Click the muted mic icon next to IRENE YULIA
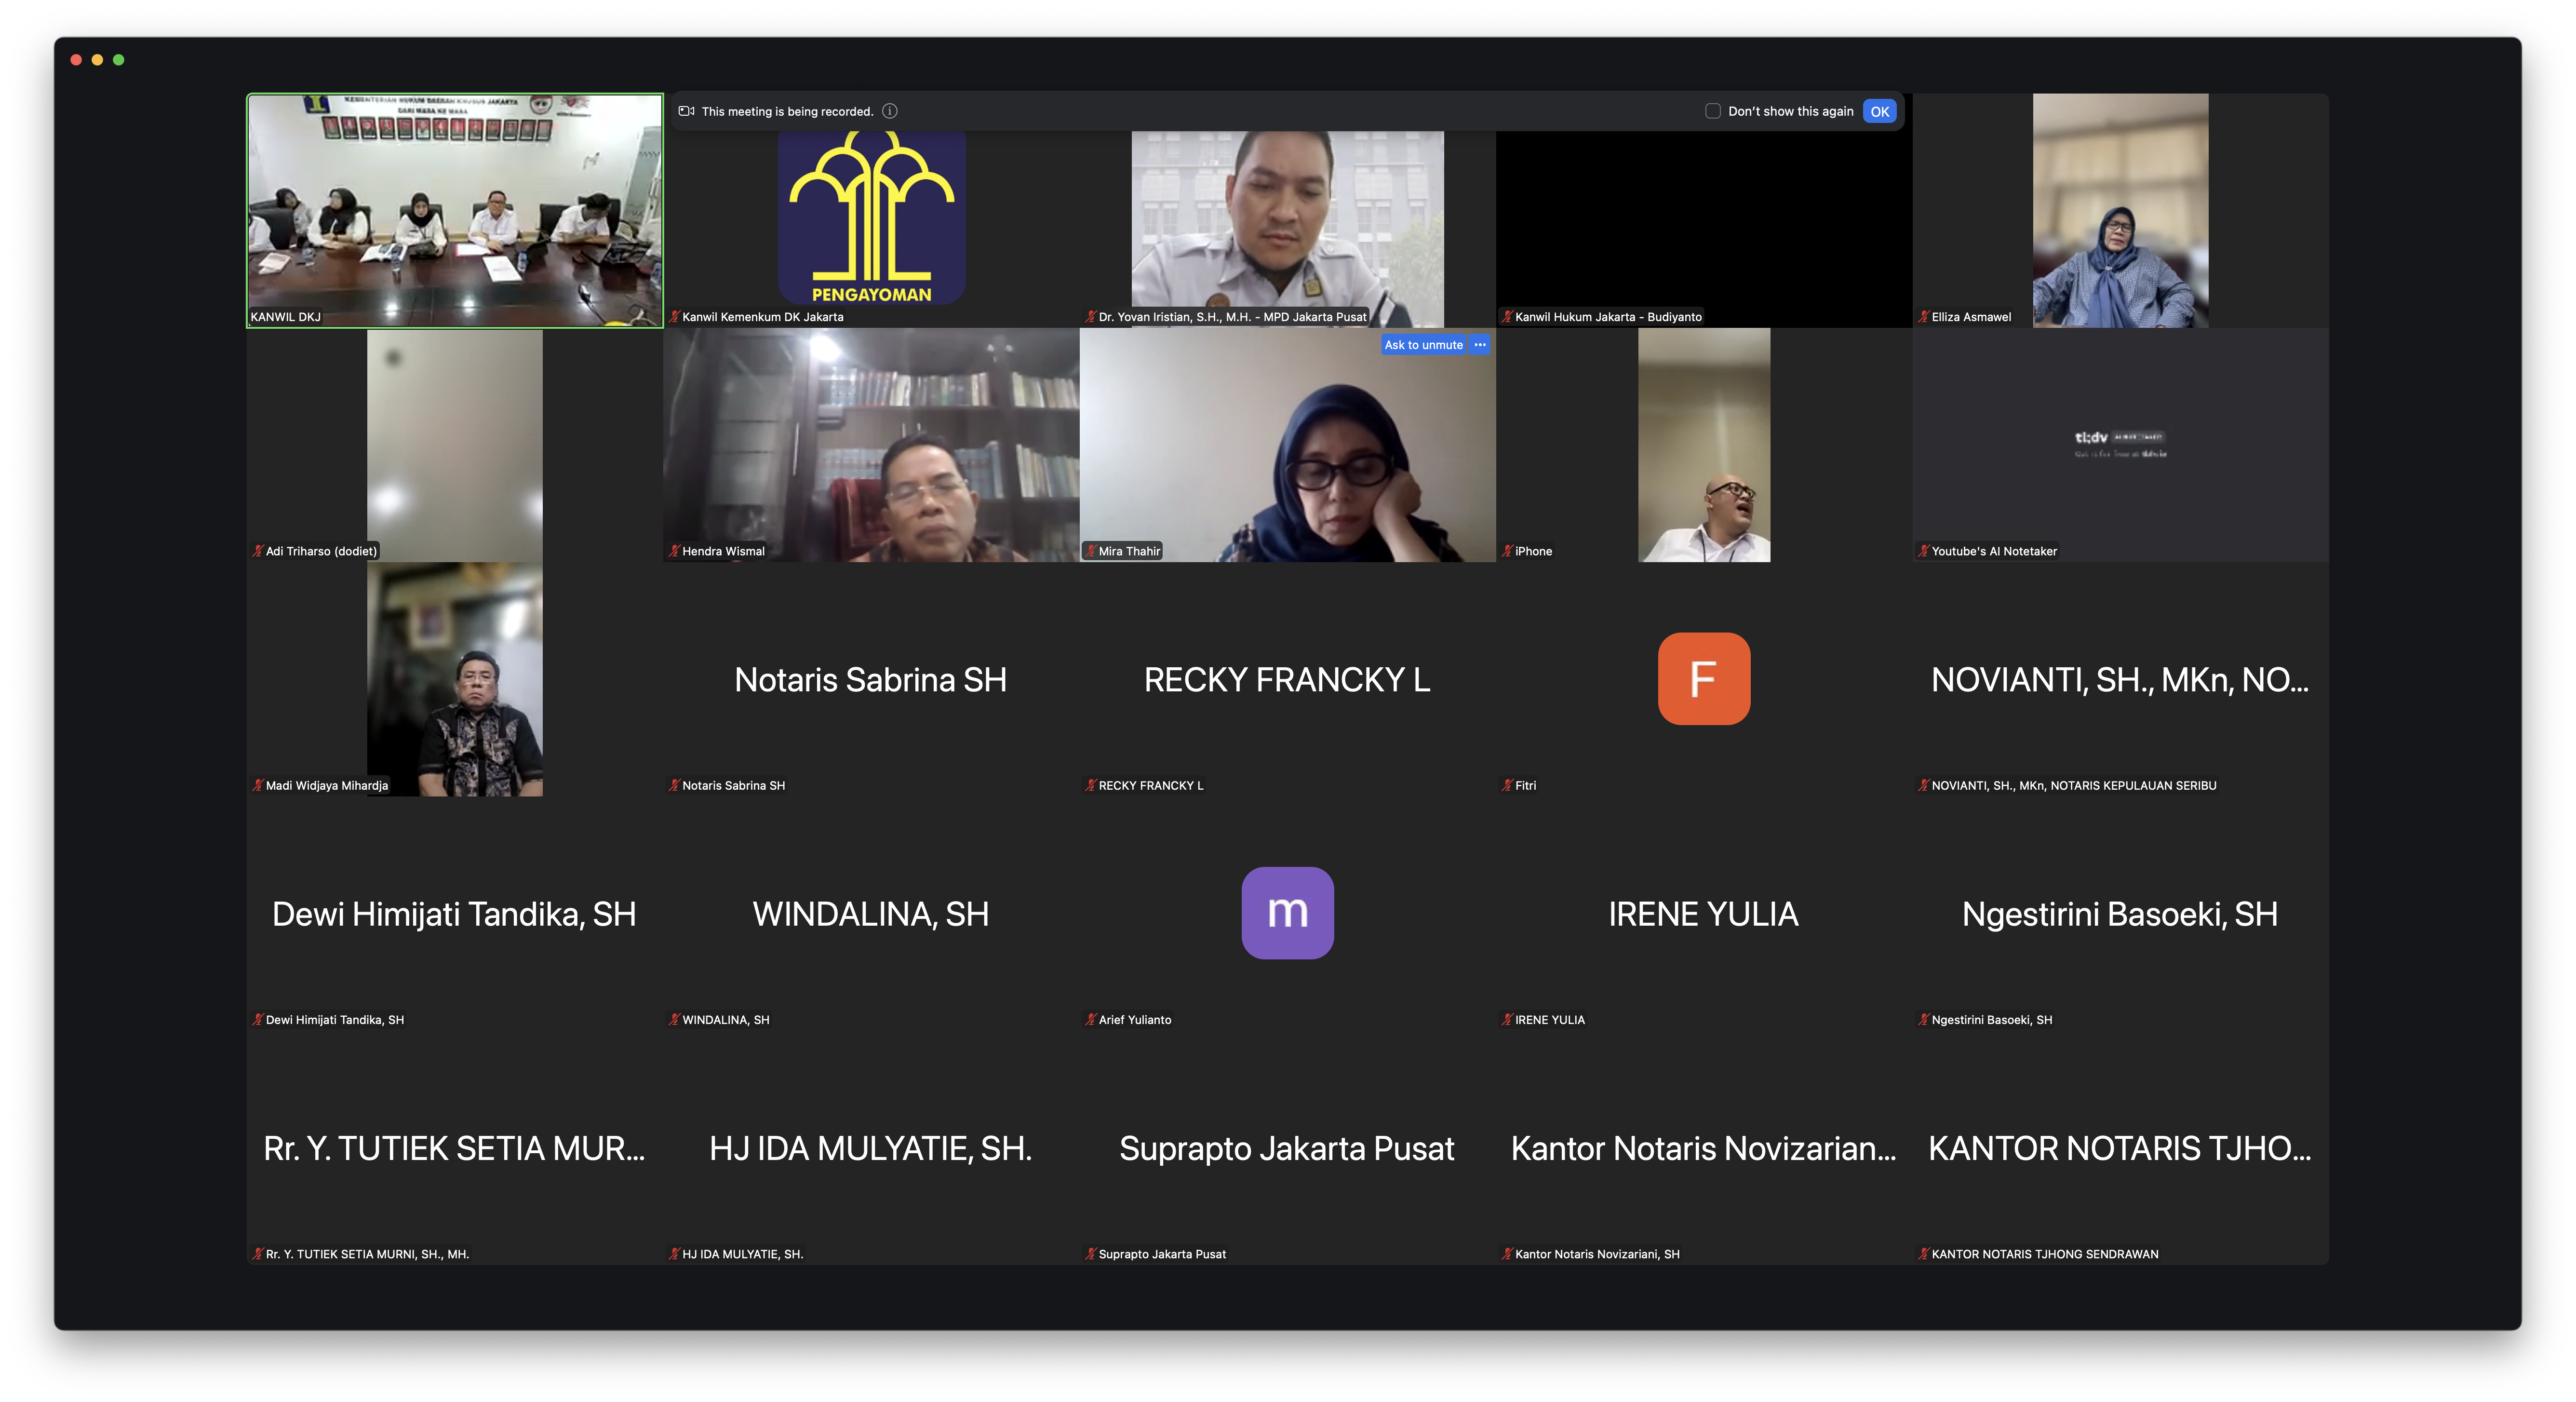The height and width of the screenshot is (1402, 2576). click(1506, 1020)
